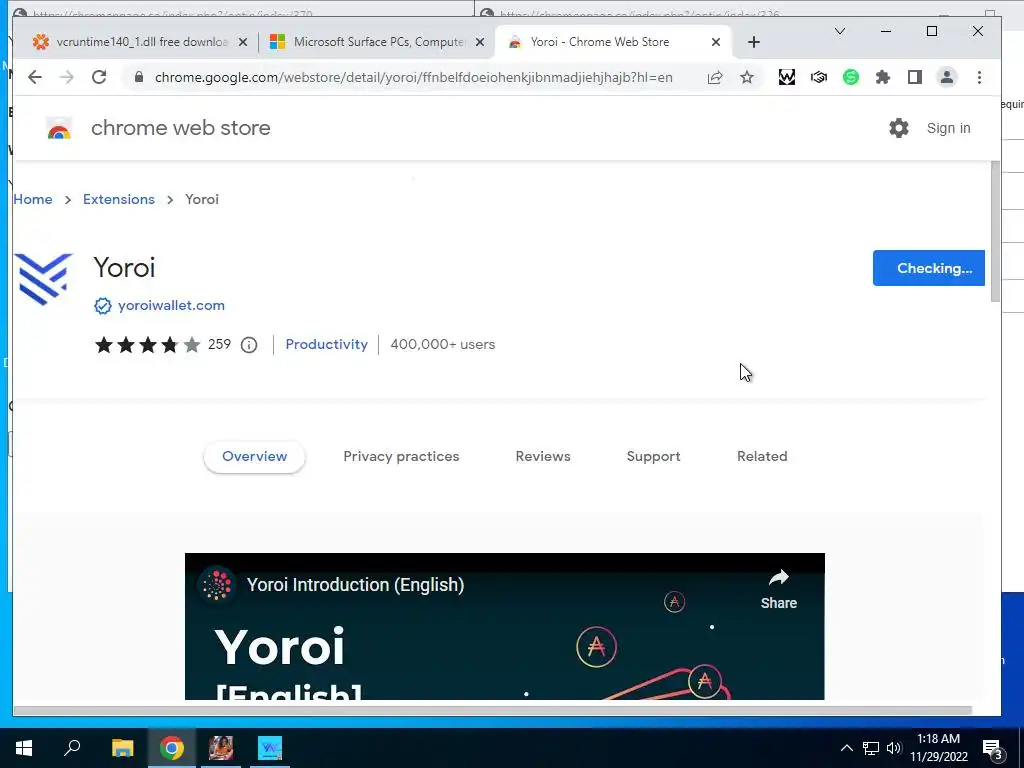Open the Chrome three-dot menu
1024x768 pixels.
coord(979,77)
